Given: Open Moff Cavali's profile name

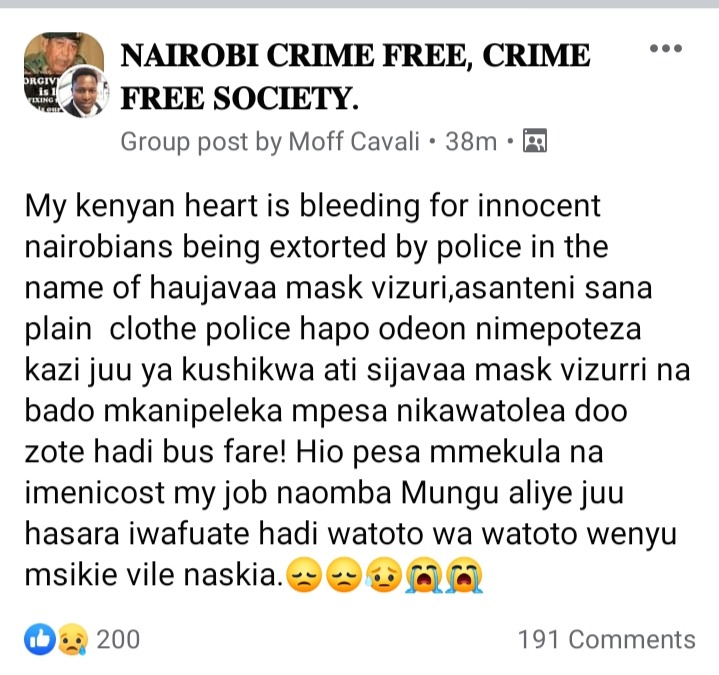Looking at the screenshot, I should point(354,141).
